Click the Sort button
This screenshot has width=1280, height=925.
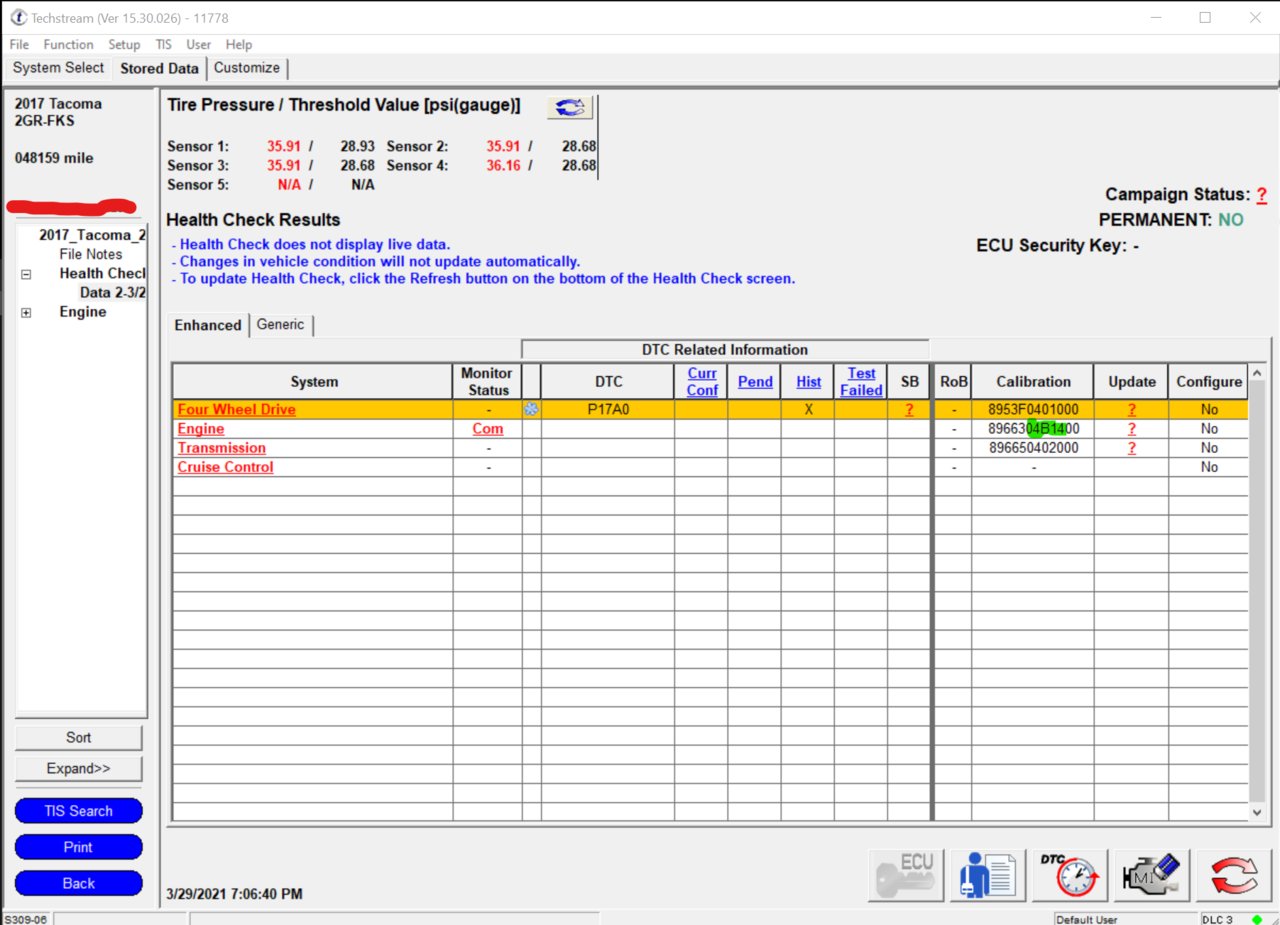[x=79, y=737]
